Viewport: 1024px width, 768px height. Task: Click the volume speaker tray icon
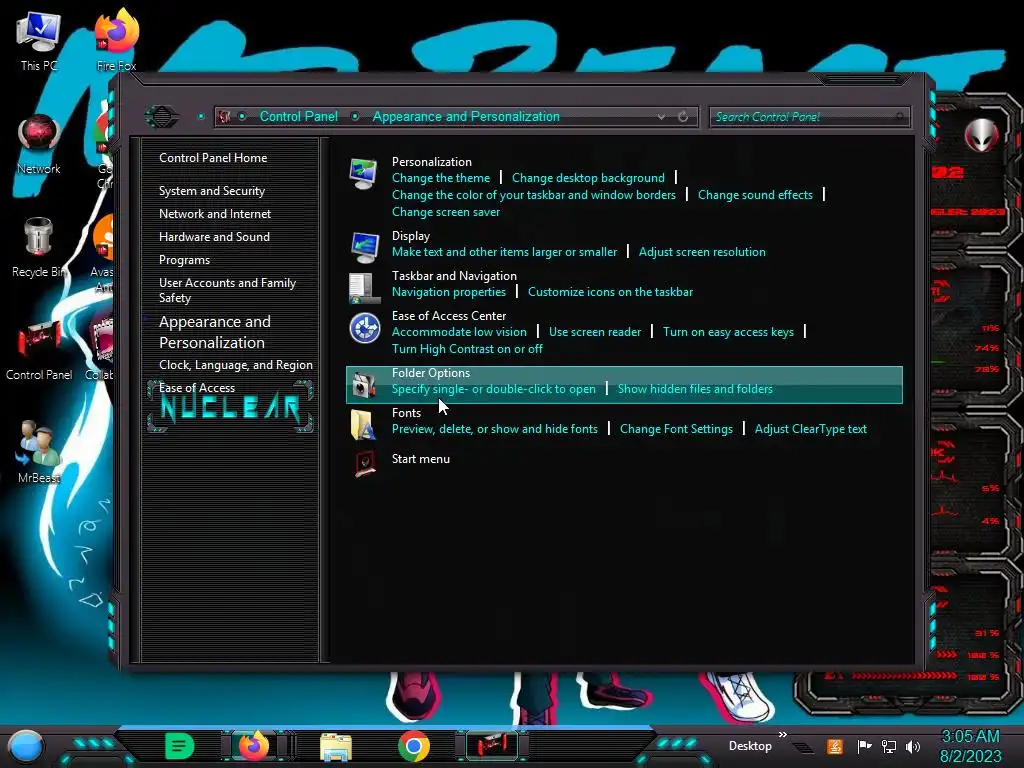913,746
